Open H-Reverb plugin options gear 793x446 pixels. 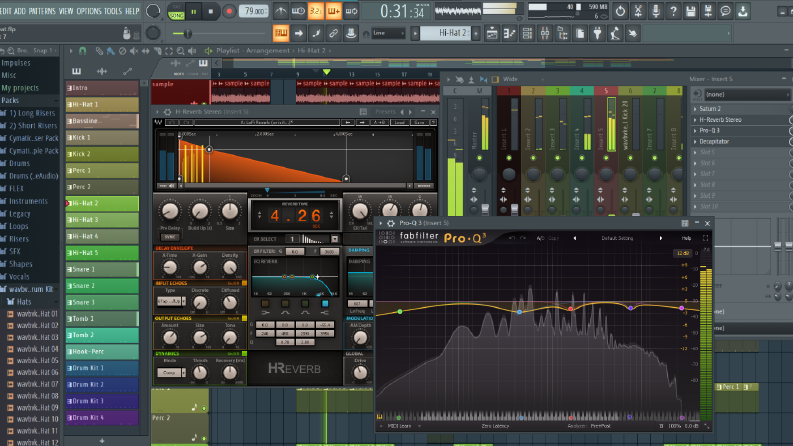[x=168, y=112]
